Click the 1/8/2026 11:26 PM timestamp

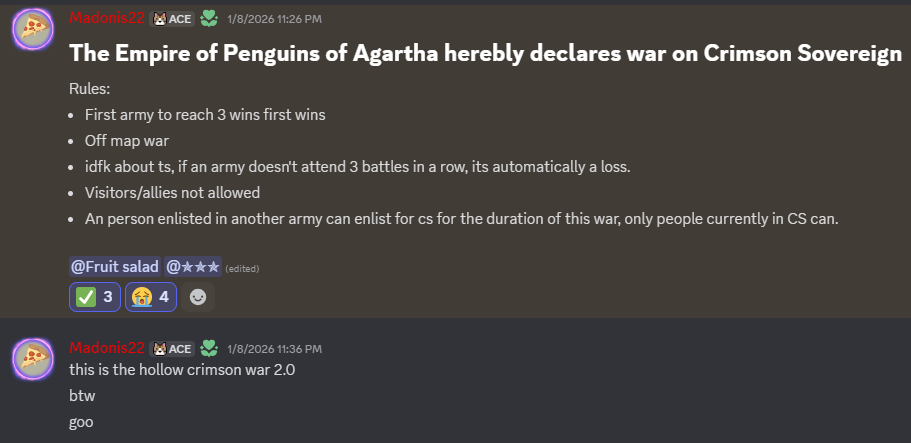coord(274,18)
